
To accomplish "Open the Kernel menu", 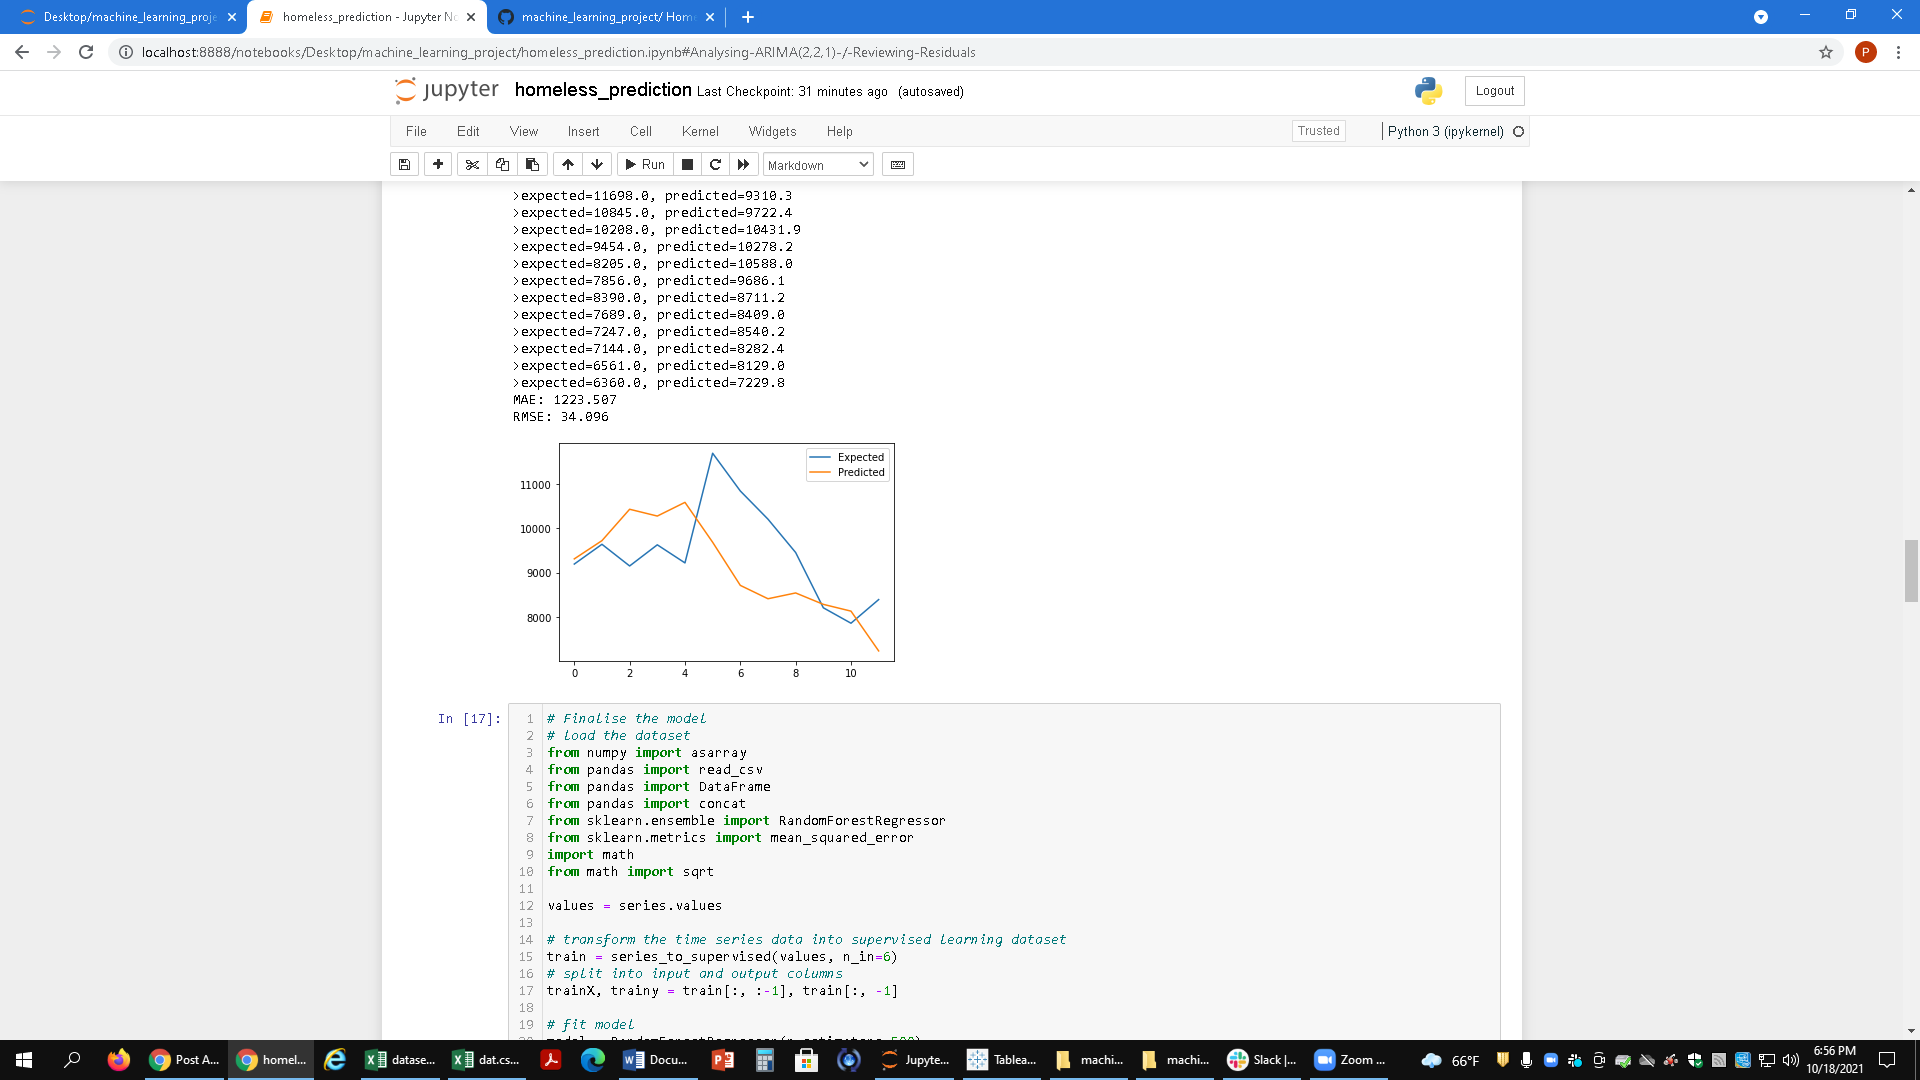I will click(700, 131).
